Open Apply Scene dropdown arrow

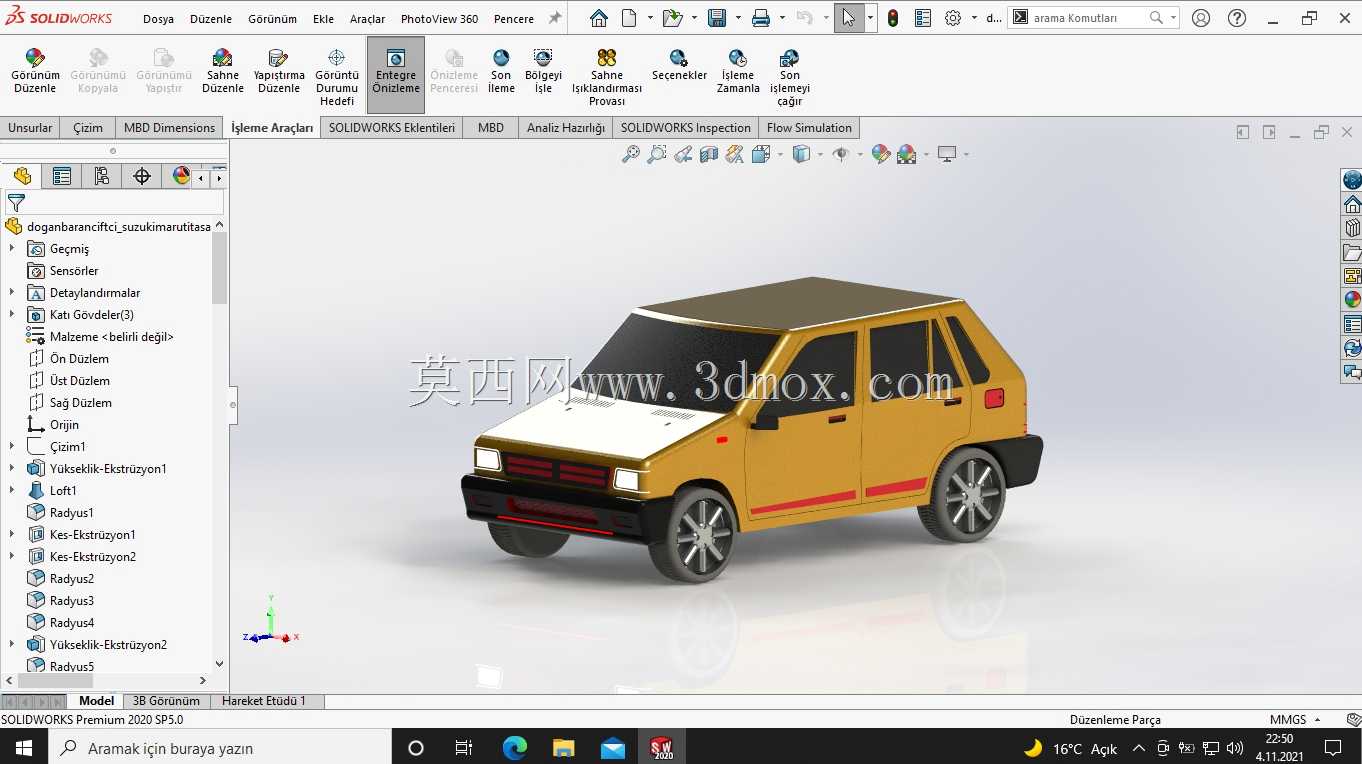coord(924,155)
